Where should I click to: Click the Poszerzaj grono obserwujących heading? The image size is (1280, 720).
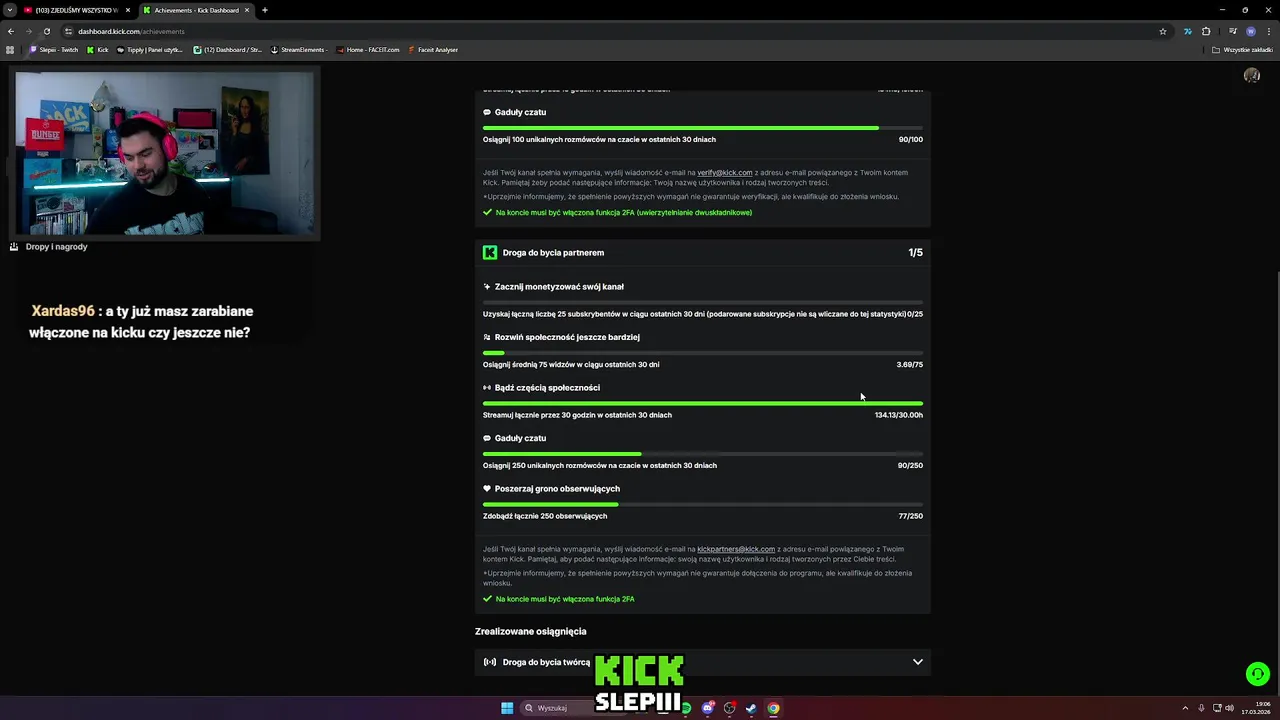(557, 489)
